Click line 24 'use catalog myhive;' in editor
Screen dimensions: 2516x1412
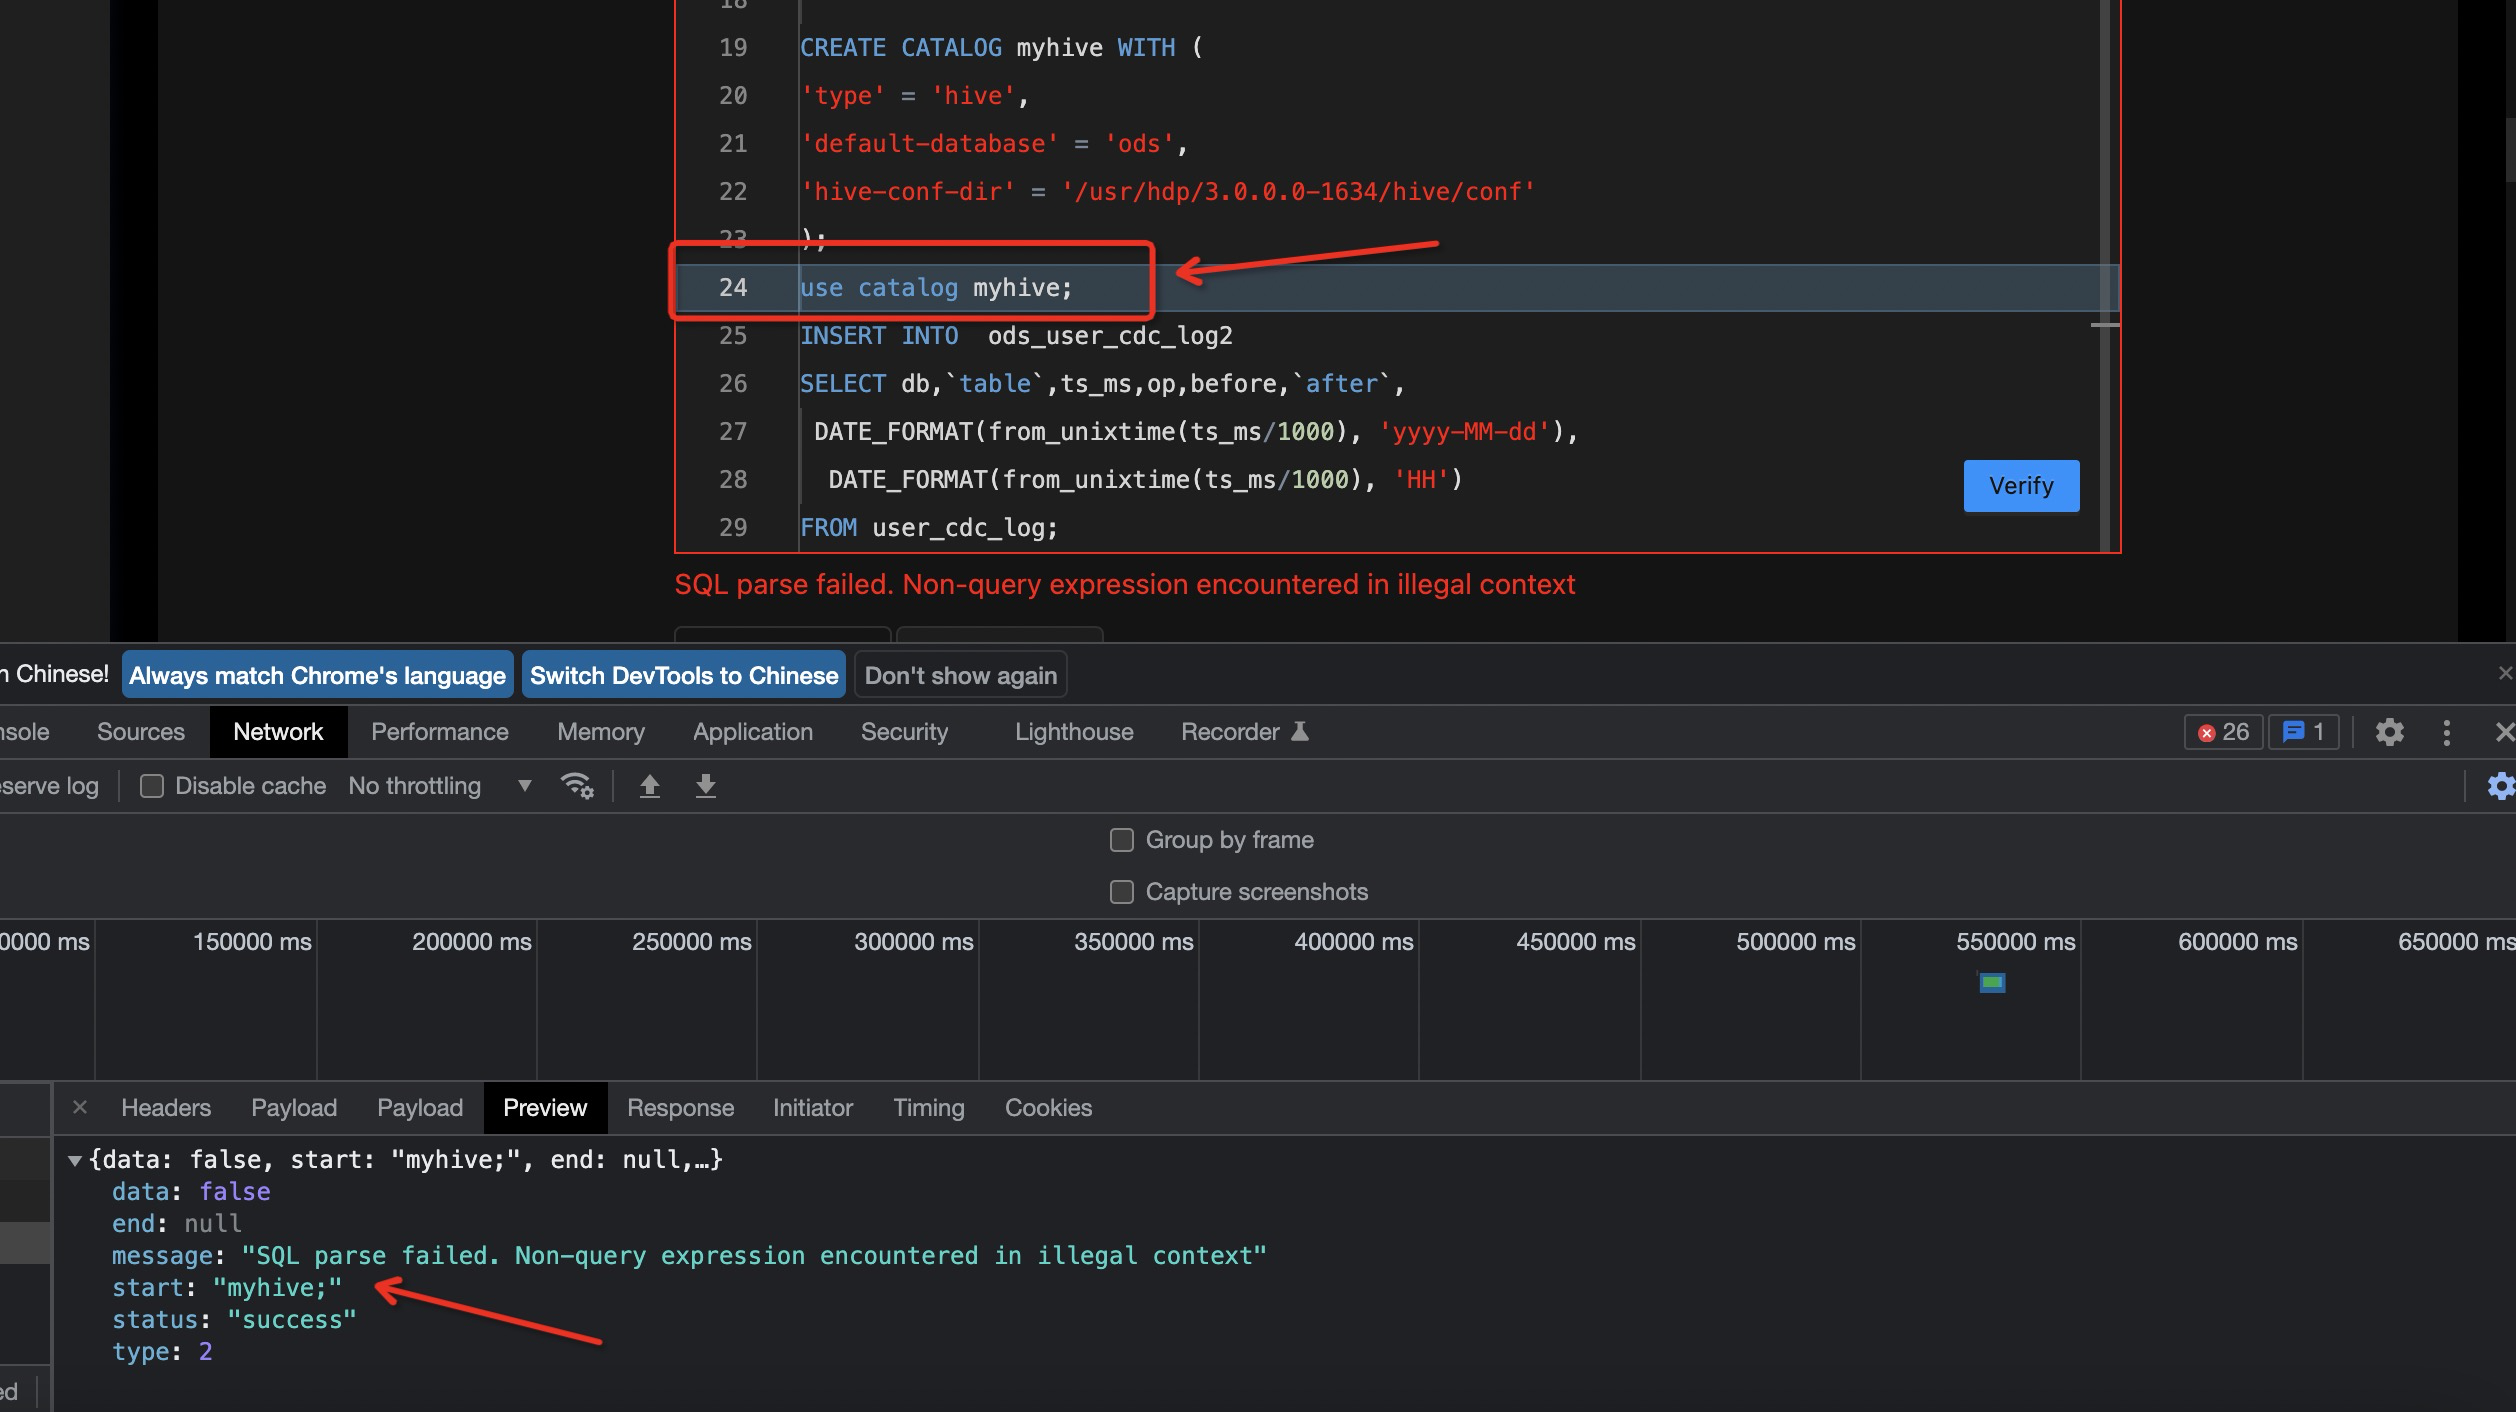coord(936,288)
